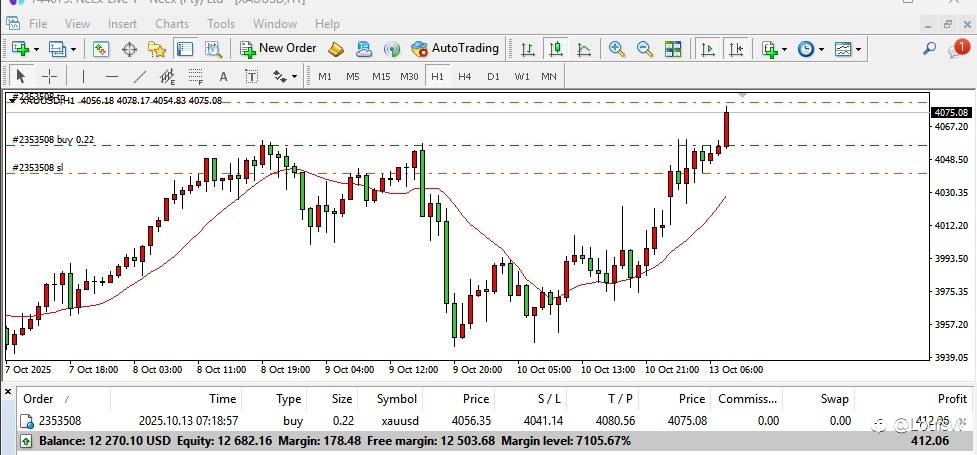Toggle the Terminal window icon
977x455 pixels.
click(x=184, y=49)
